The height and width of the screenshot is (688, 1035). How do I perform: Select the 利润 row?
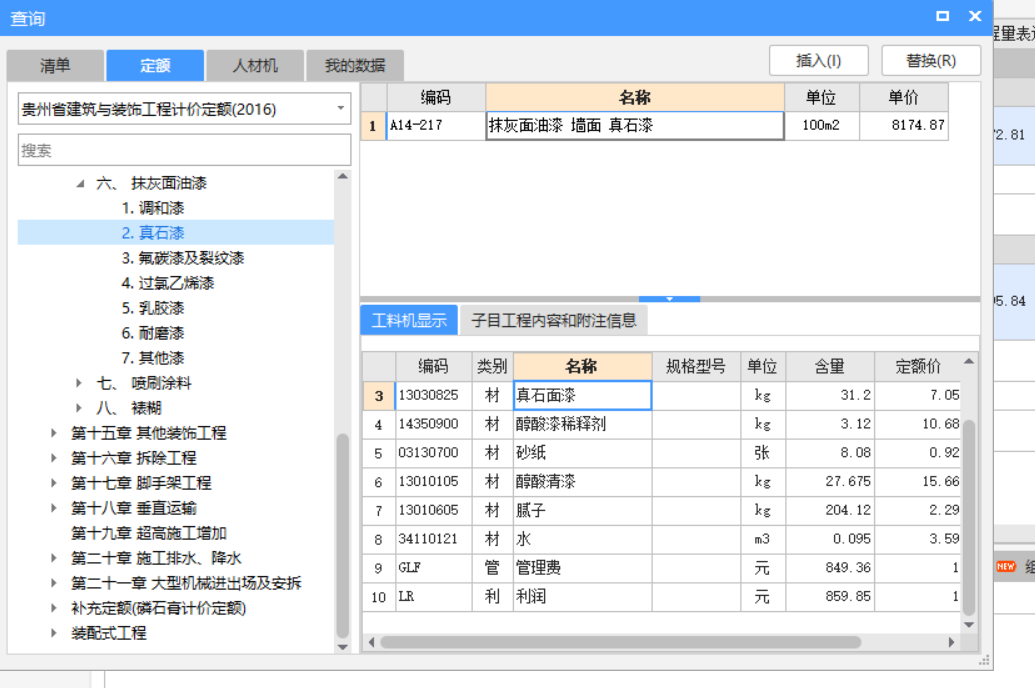[661, 597]
